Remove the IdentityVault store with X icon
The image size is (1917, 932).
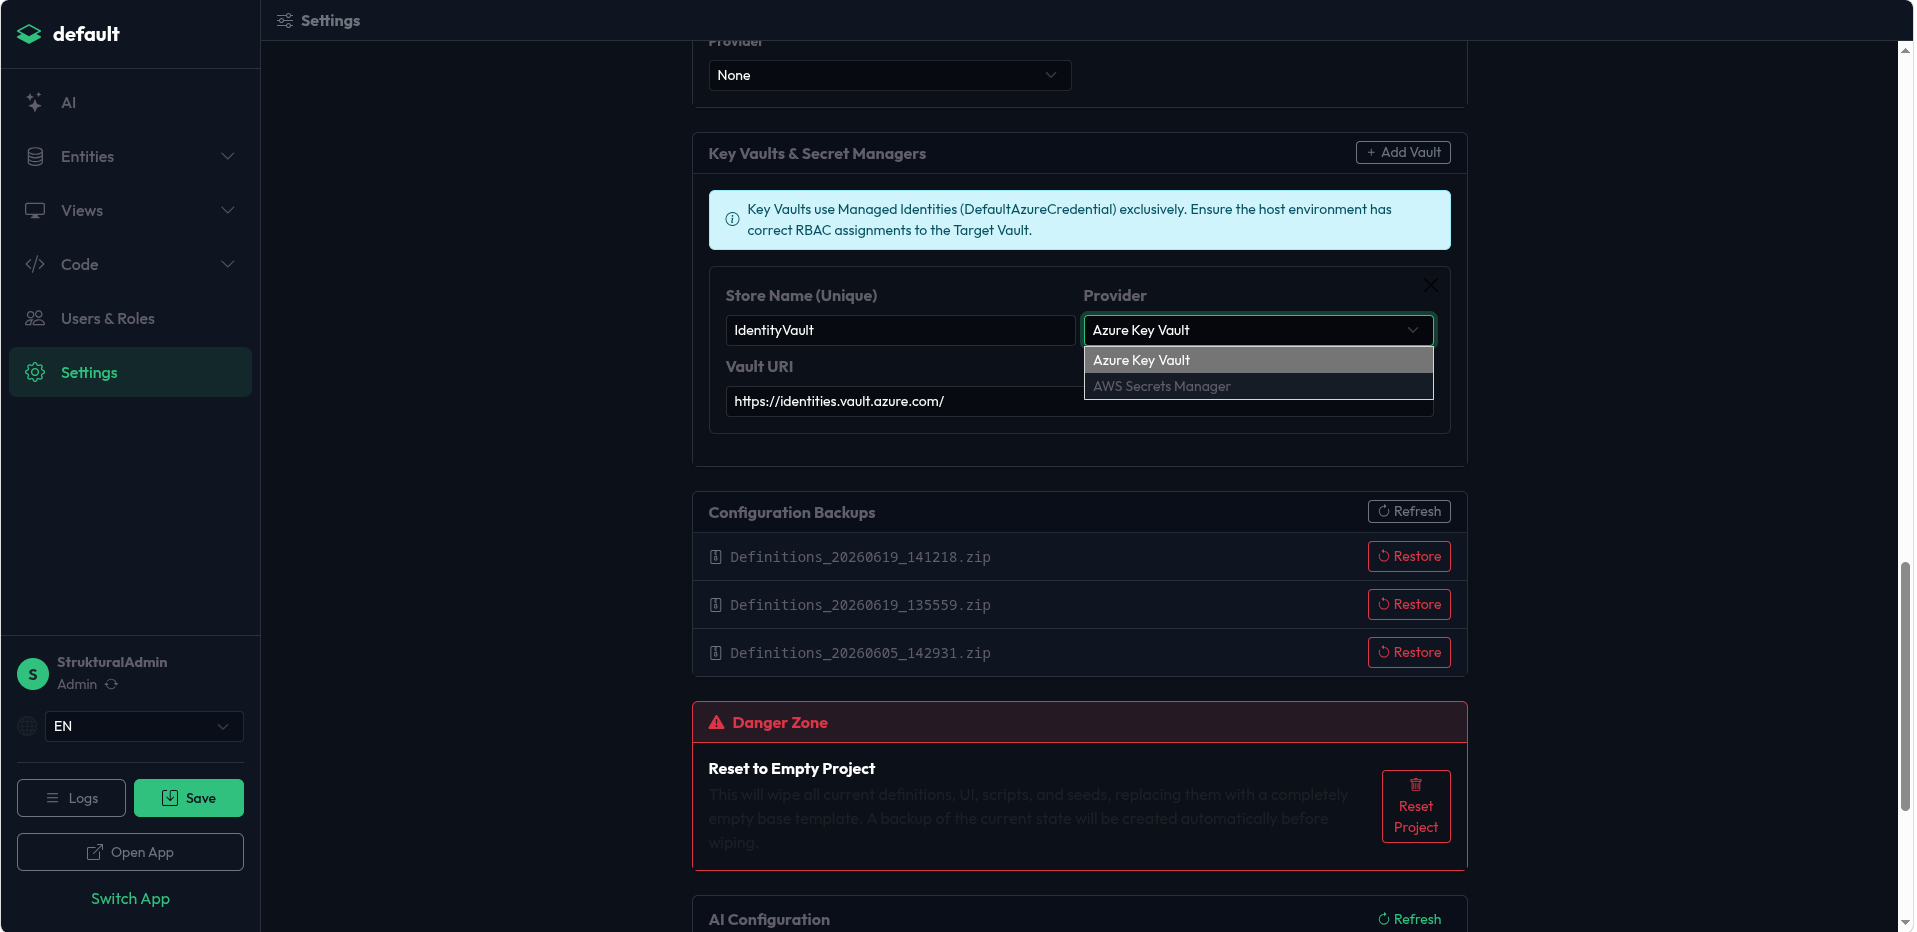1431,285
